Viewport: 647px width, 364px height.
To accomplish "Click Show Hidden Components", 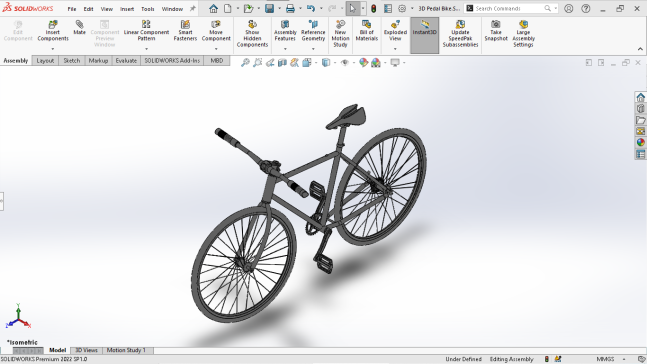I will pos(252,34).
